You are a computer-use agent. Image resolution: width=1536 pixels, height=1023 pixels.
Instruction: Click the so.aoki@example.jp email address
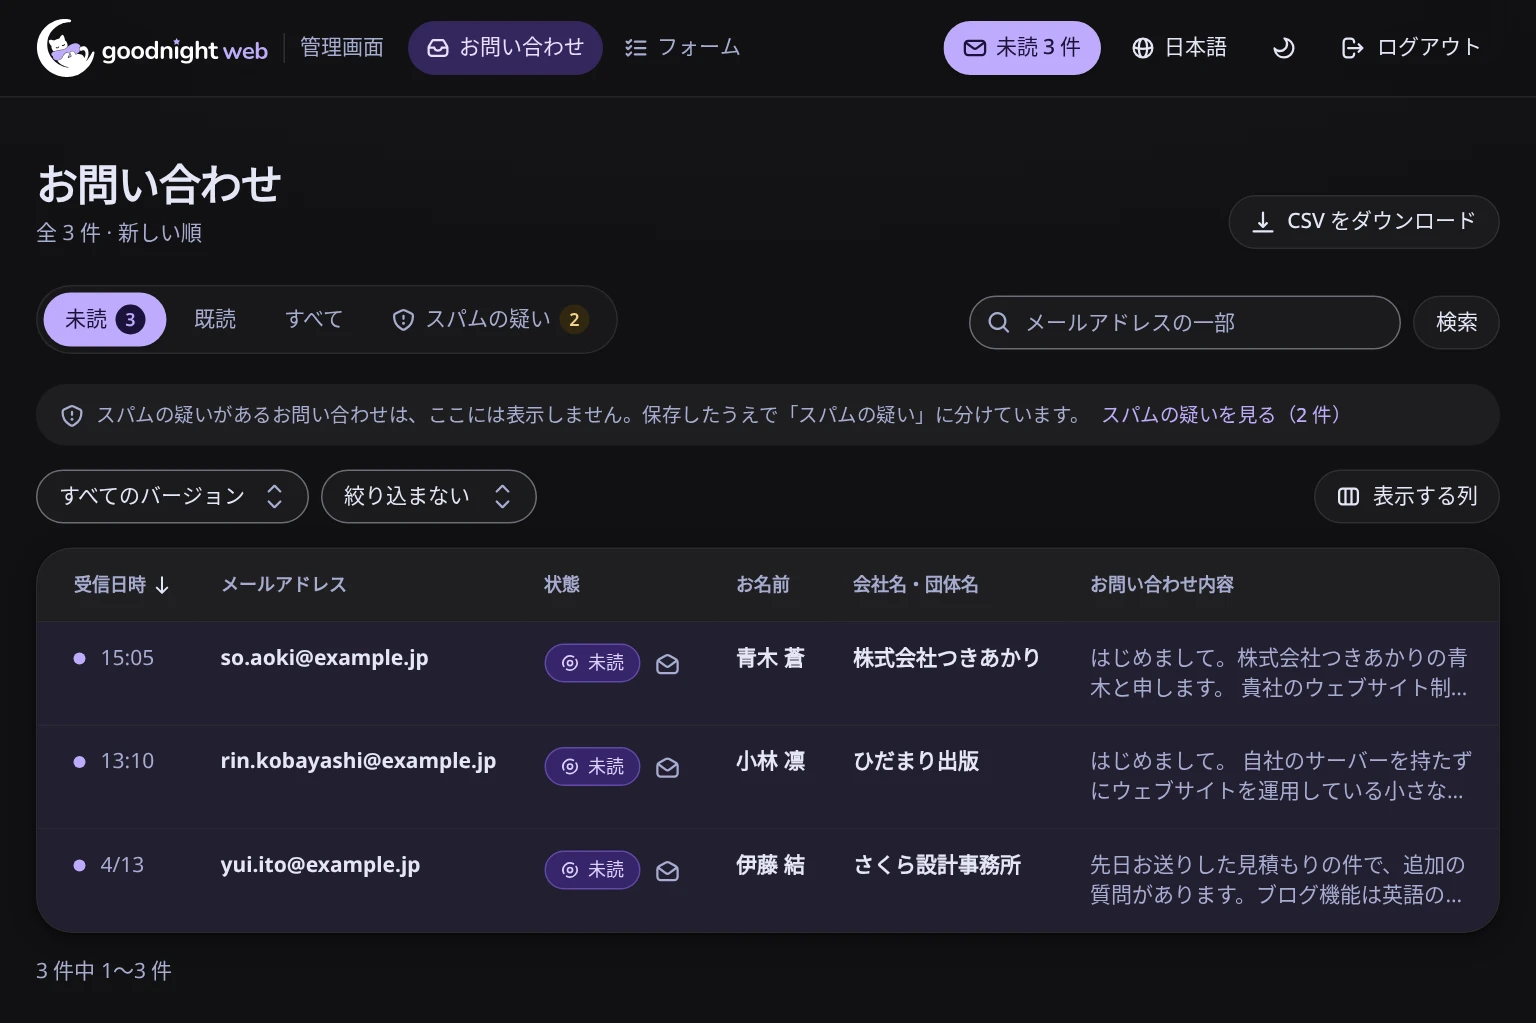324,658
